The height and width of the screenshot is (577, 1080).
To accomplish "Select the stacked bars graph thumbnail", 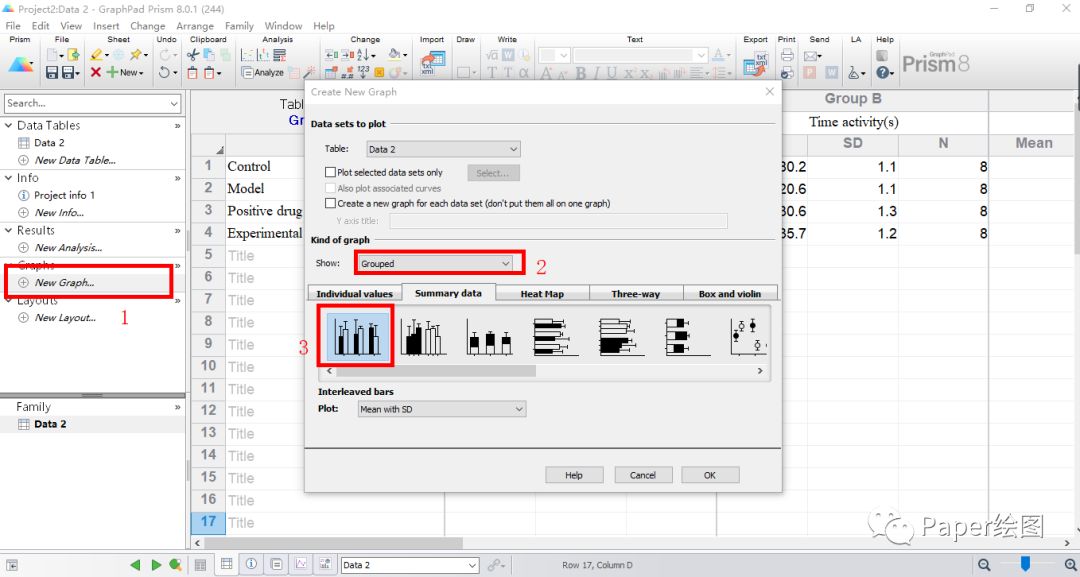I will tap(489, 337).
